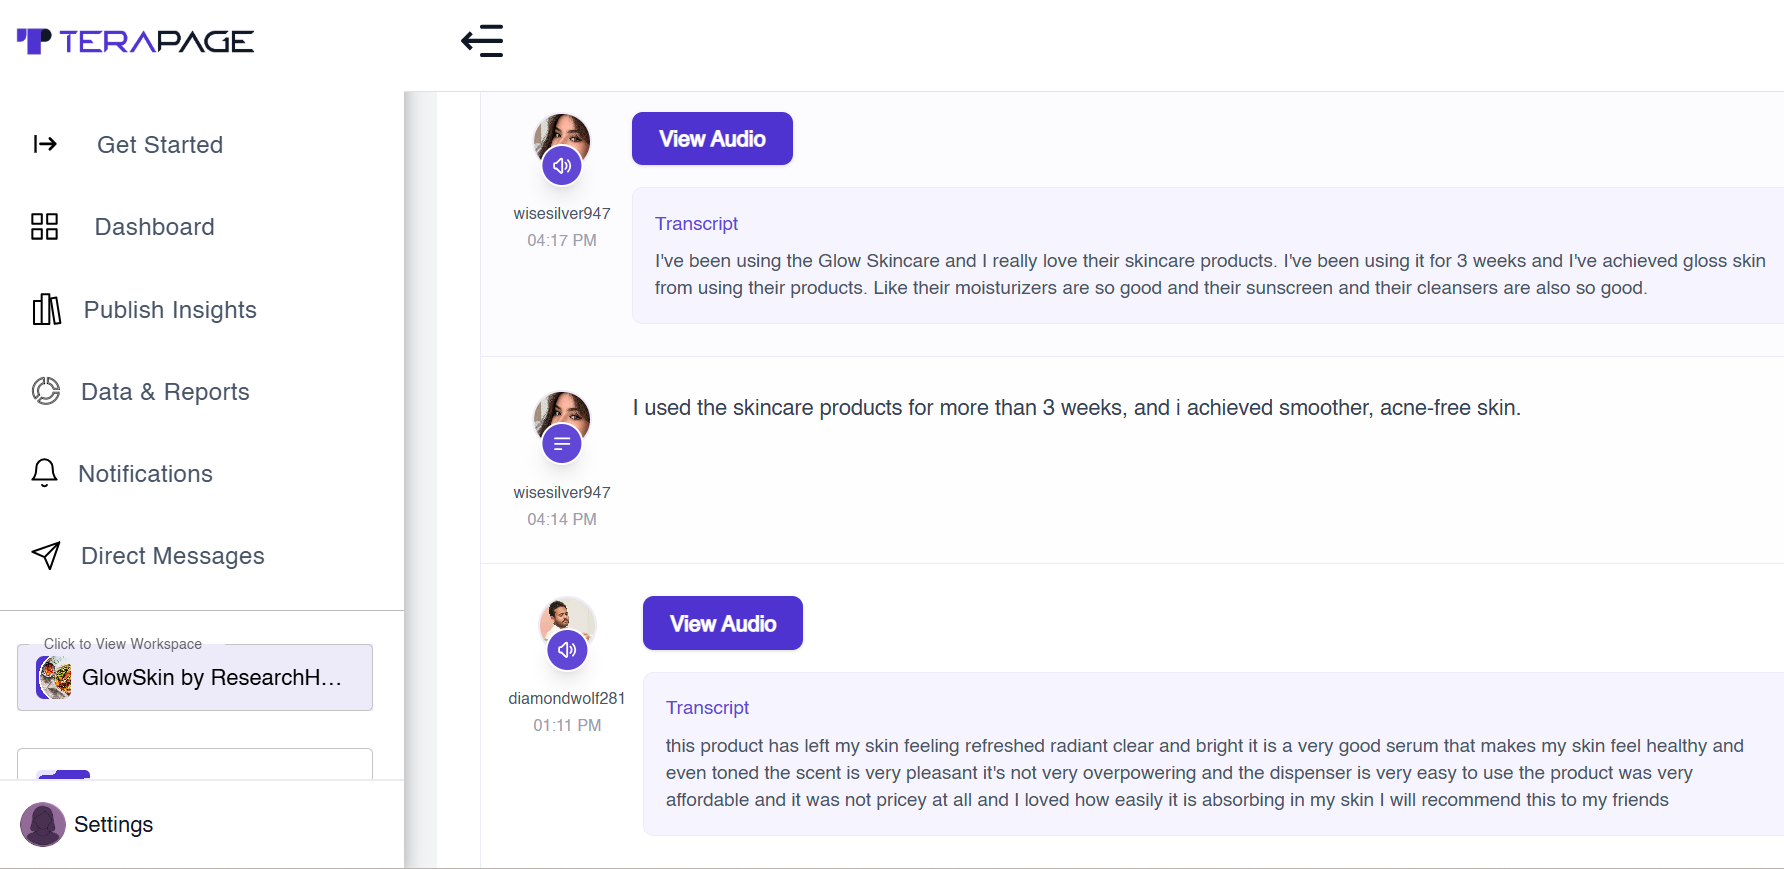Click the Data & Reports chart icon
This screenshot has width=1784, height=869.
tap(46, 391)
